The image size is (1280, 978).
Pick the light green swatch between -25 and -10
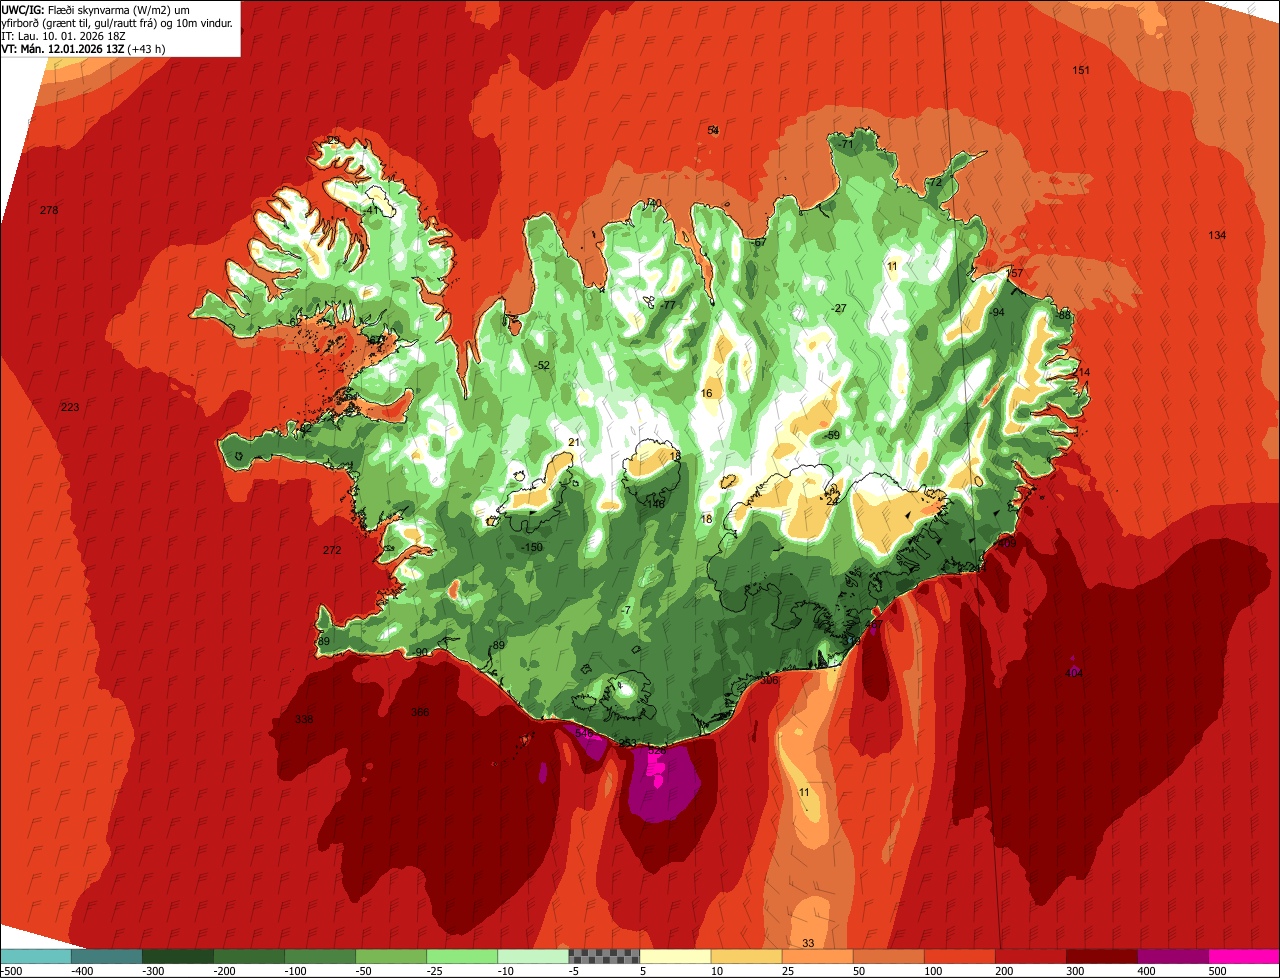462,955
